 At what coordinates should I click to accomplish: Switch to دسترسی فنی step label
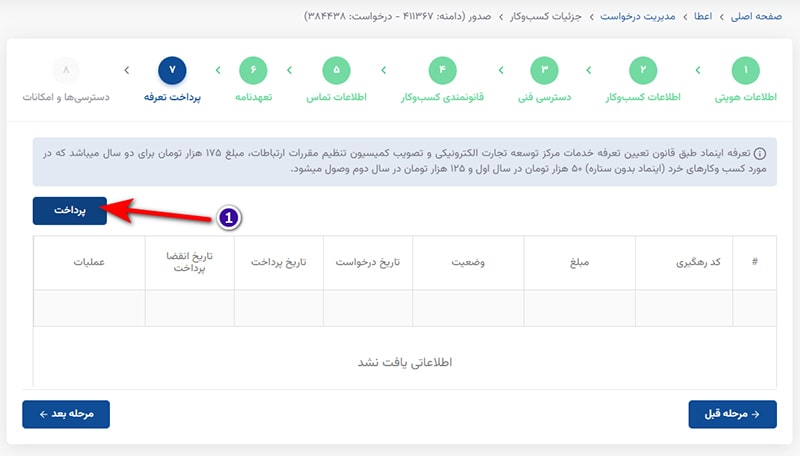coord(544,97)
